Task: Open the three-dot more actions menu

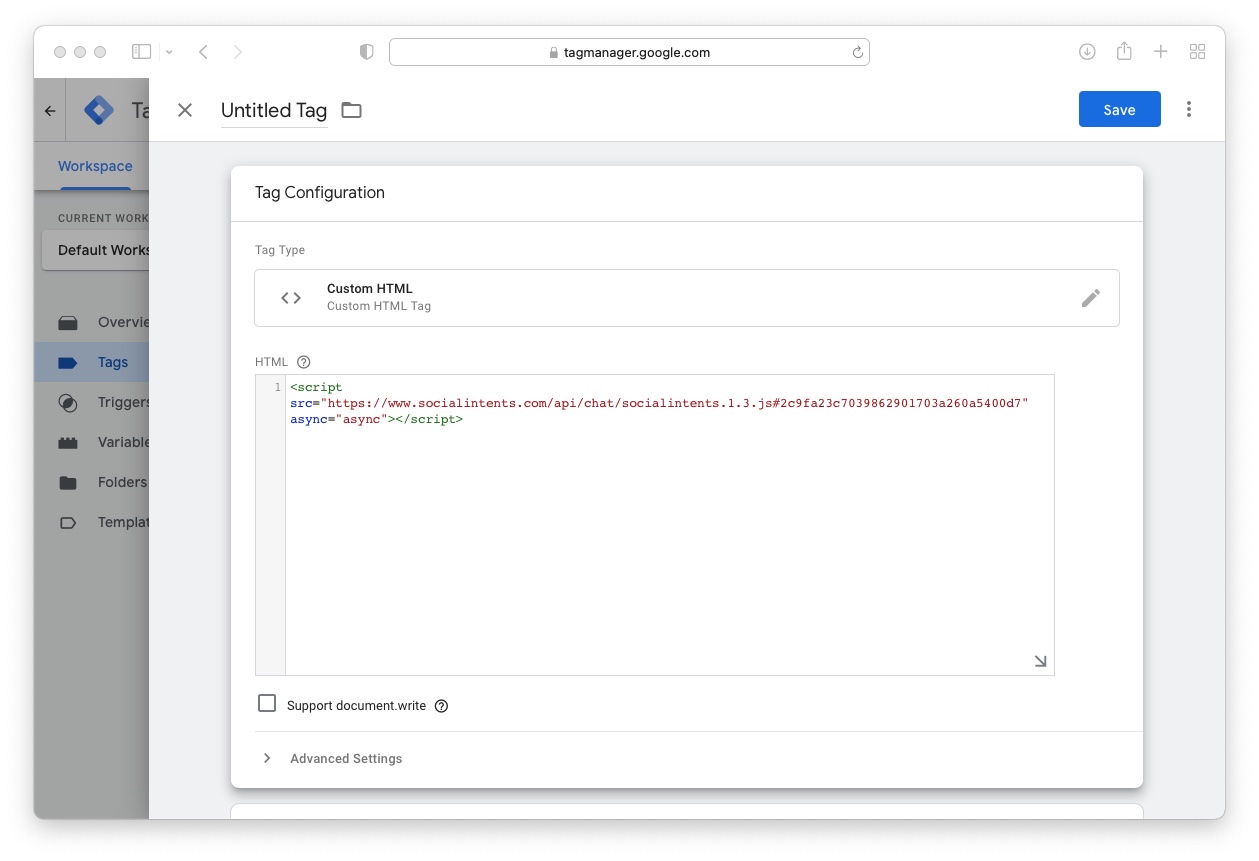Action: 1189,109
